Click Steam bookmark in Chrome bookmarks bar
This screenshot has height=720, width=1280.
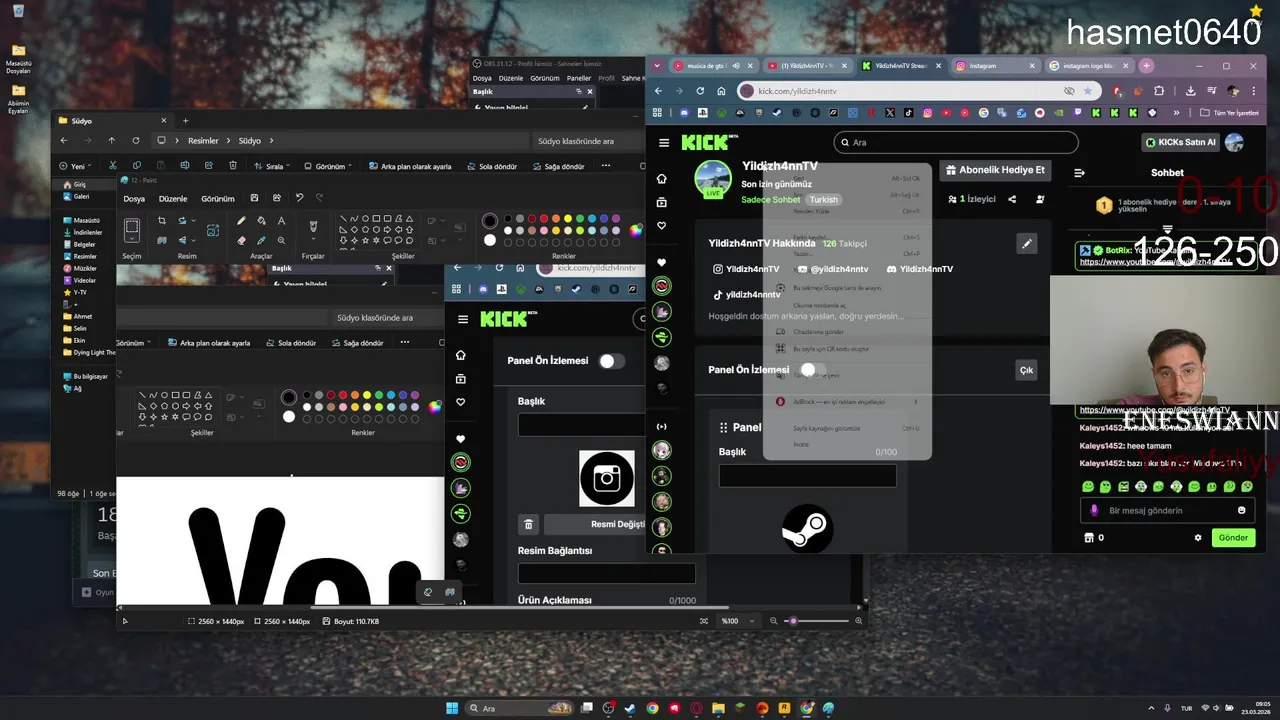[x=776, y=113]
